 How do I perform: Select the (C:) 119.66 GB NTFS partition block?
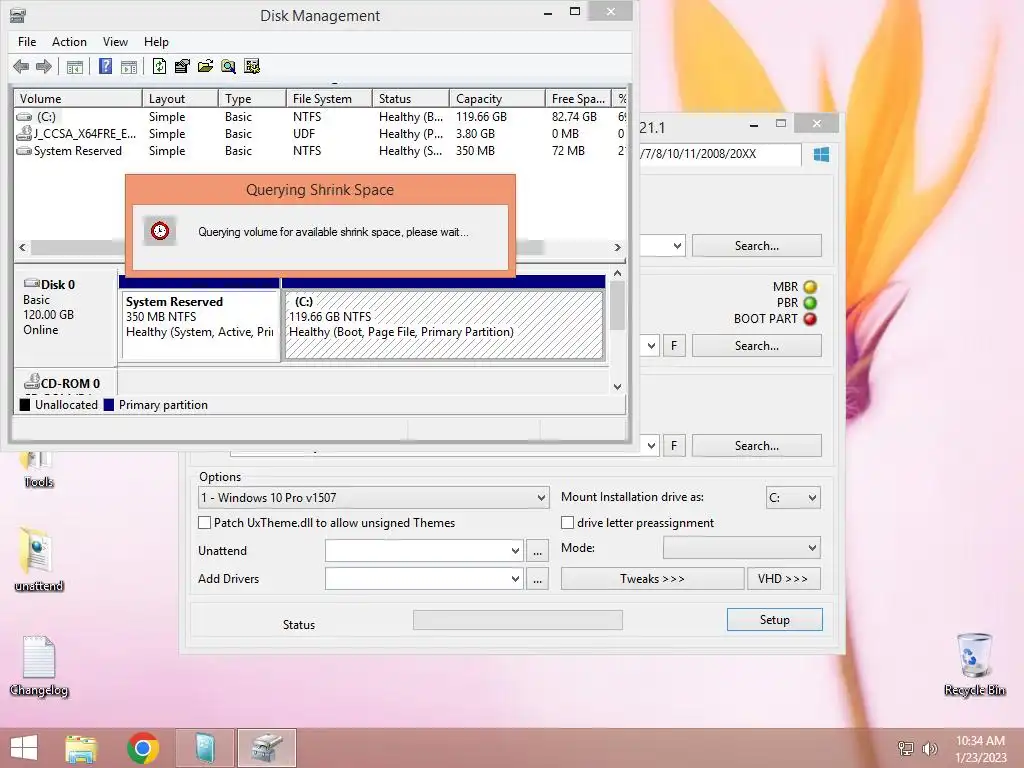443,325
